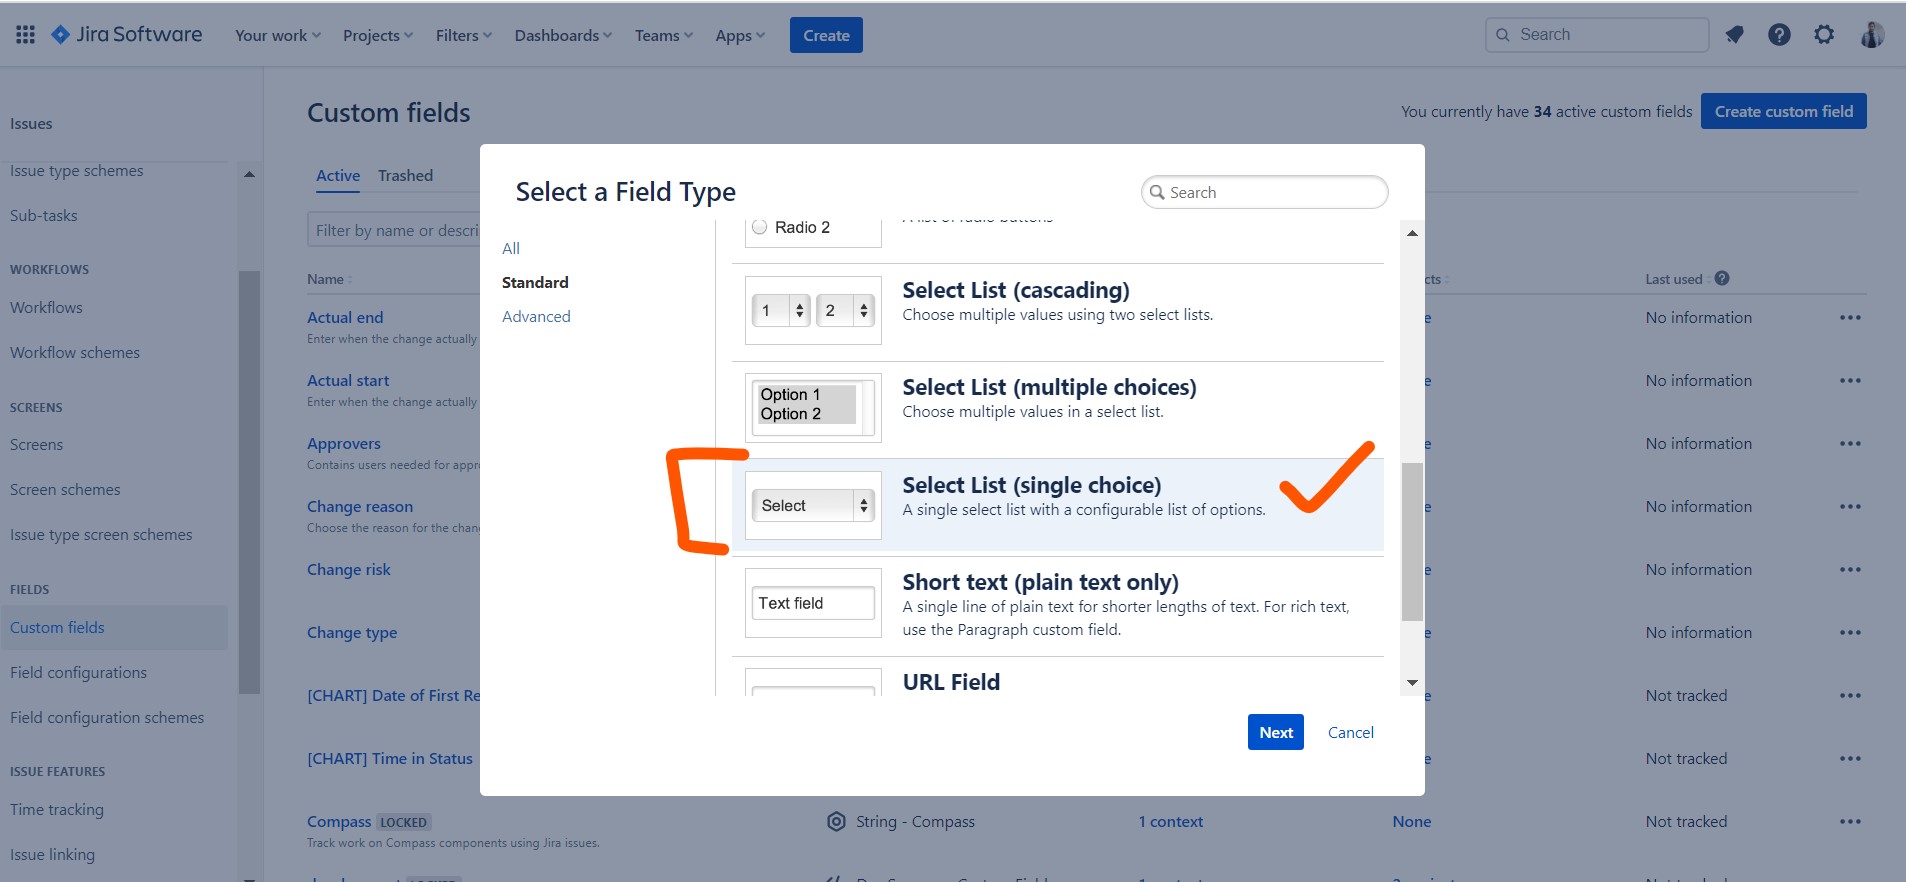Viewport: 1906px width, 882px height.
Task: Open the notifications icon in header
Action: tap(1734, 35)
